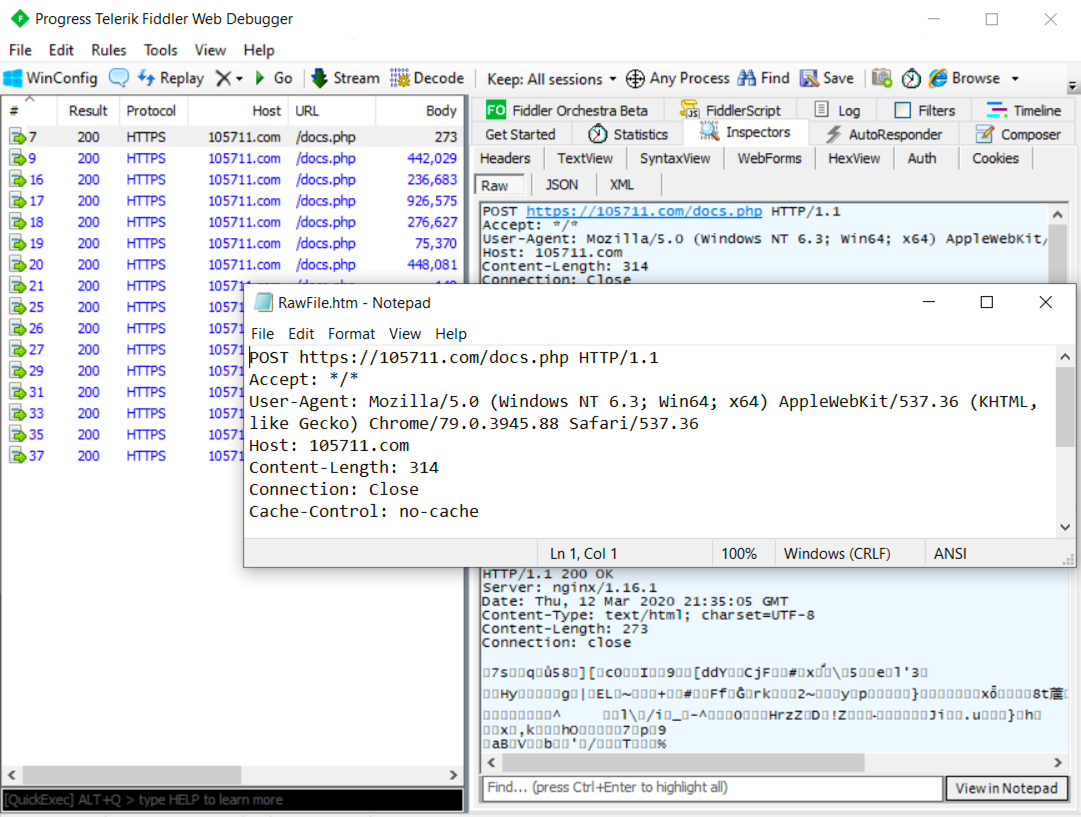The image size is (1081, 817).
Task: Select the Headers request inspector tab
Action: 505,159
